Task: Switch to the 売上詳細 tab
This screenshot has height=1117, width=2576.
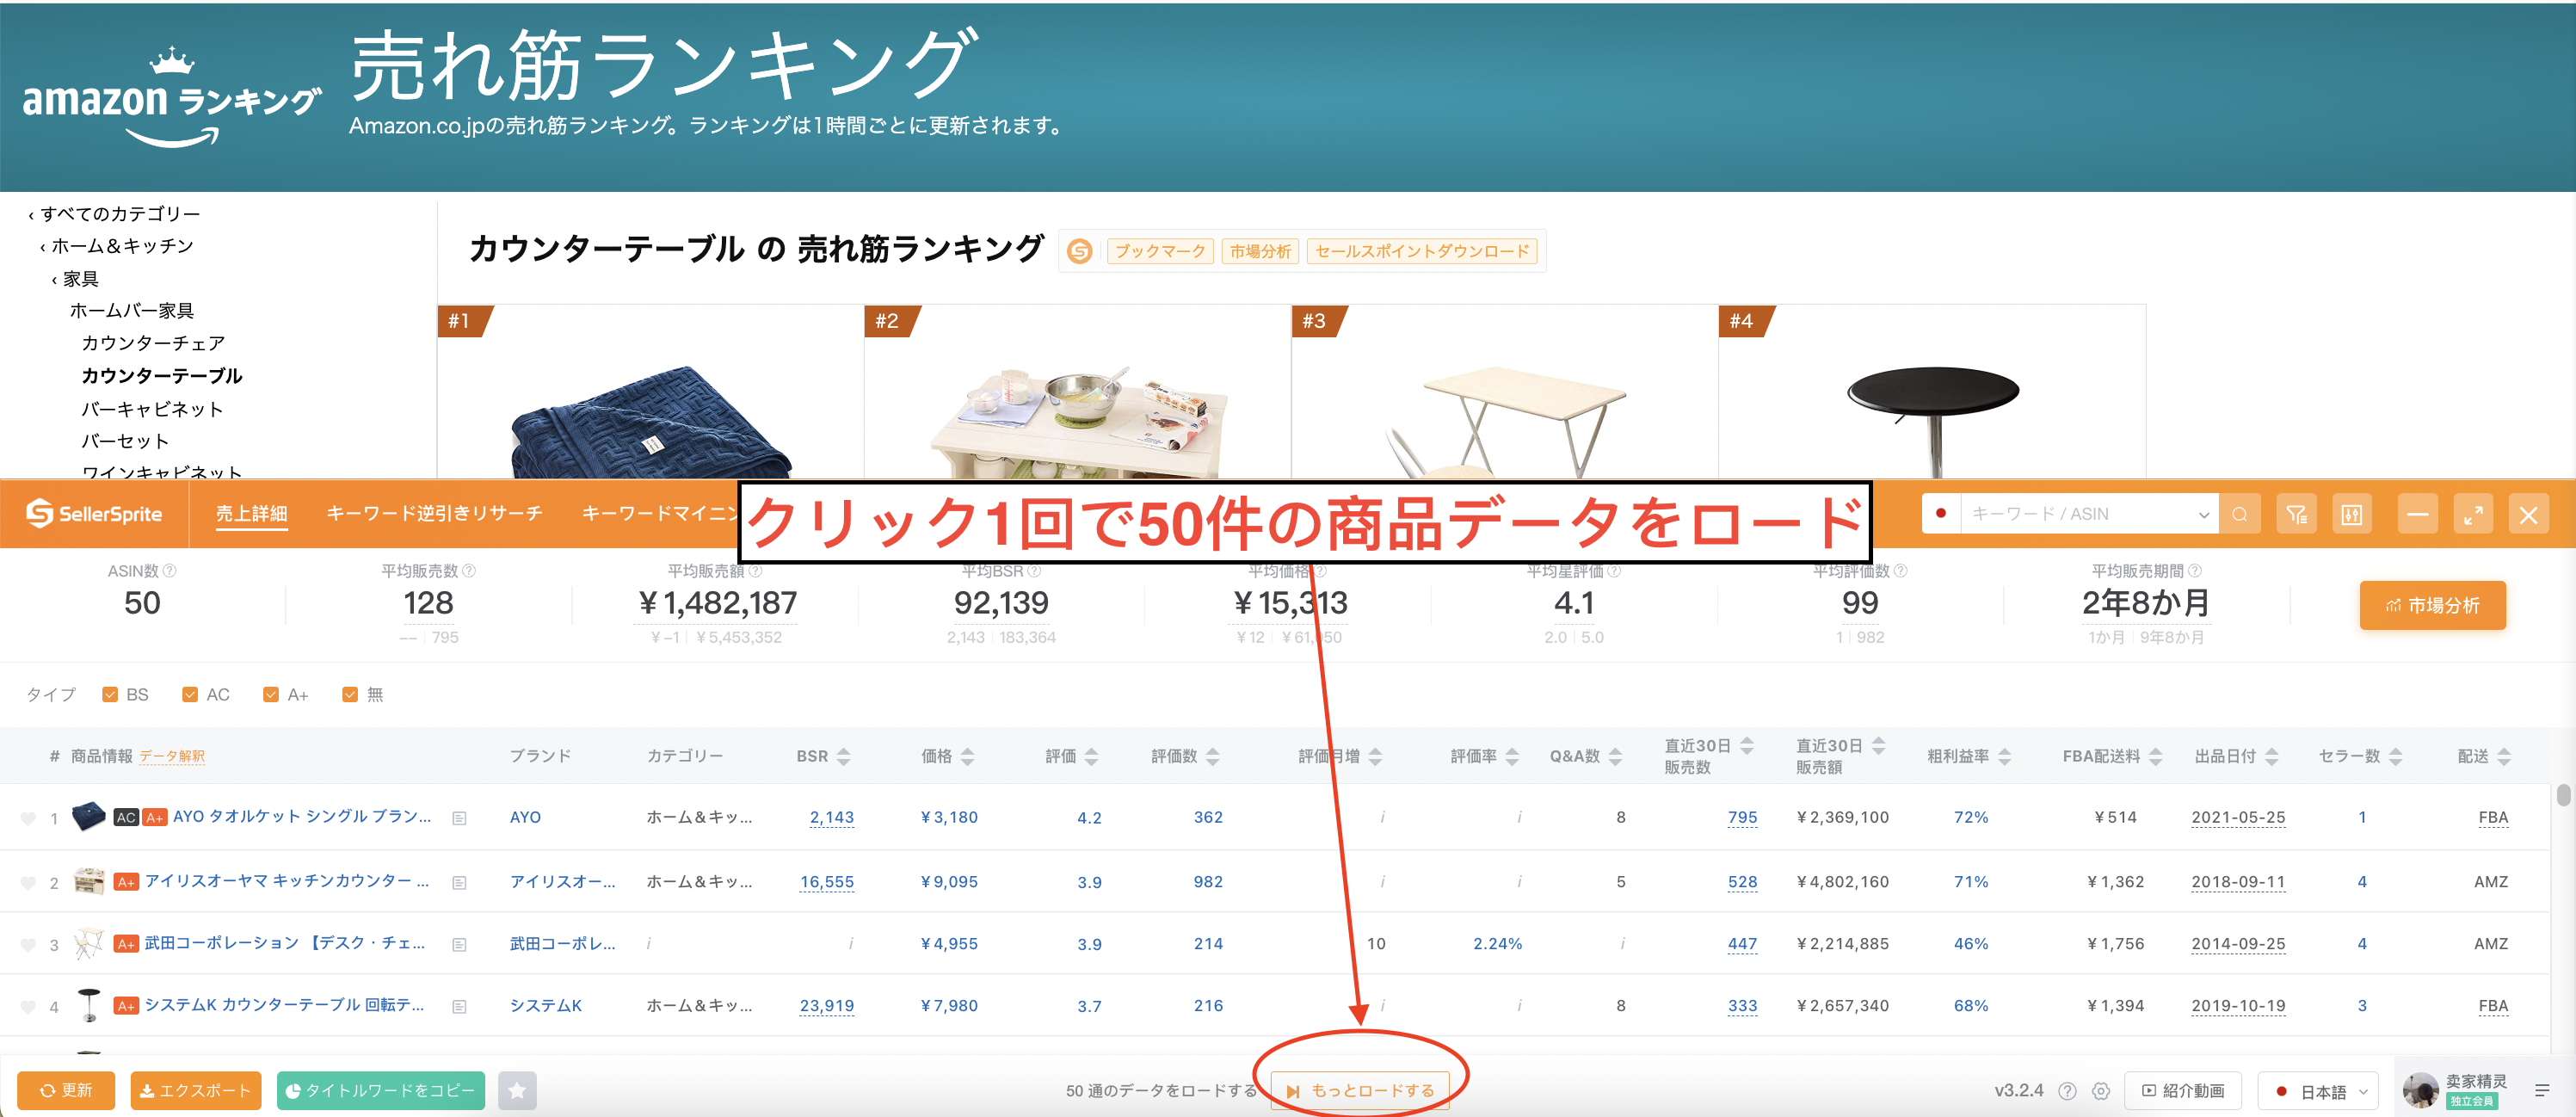Action: tap(251, 513)
